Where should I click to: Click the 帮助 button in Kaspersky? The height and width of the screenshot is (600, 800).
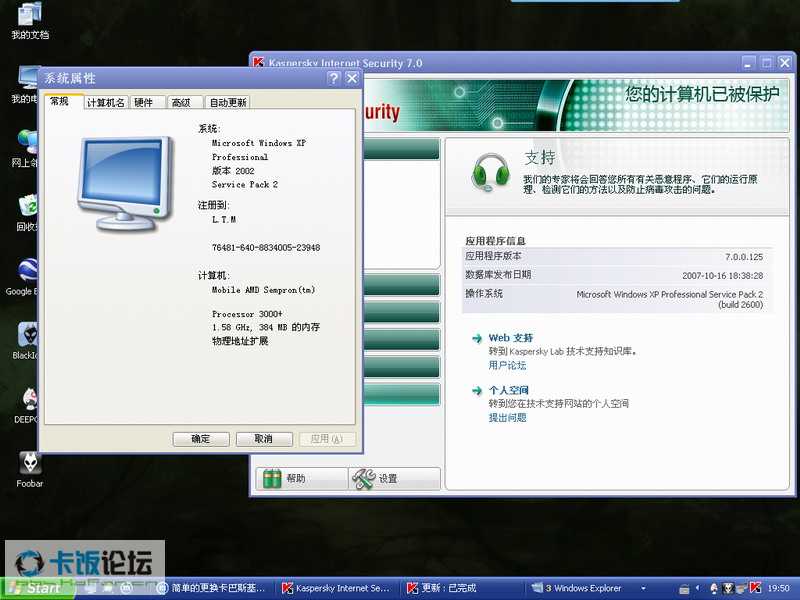click(x=302, y=479)
